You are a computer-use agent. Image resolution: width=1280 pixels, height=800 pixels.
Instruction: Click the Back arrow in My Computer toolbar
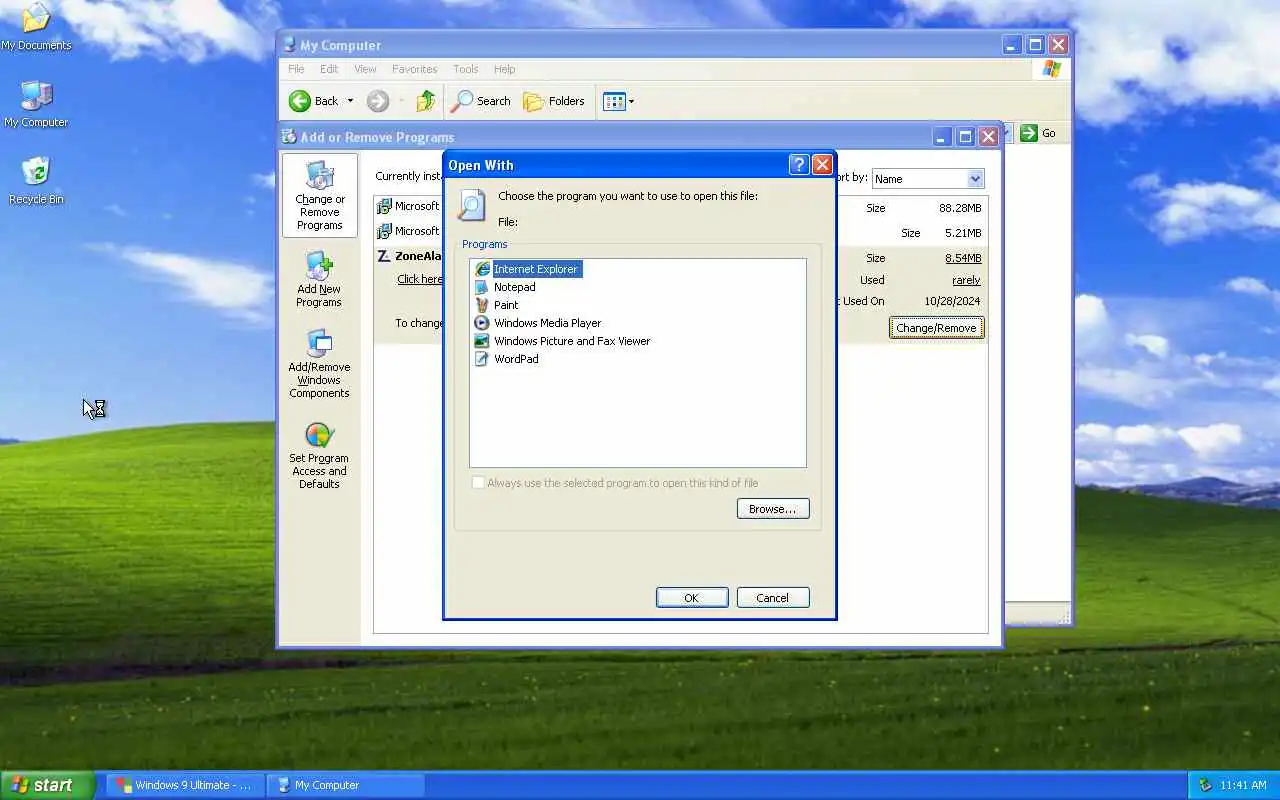point(314,101)
